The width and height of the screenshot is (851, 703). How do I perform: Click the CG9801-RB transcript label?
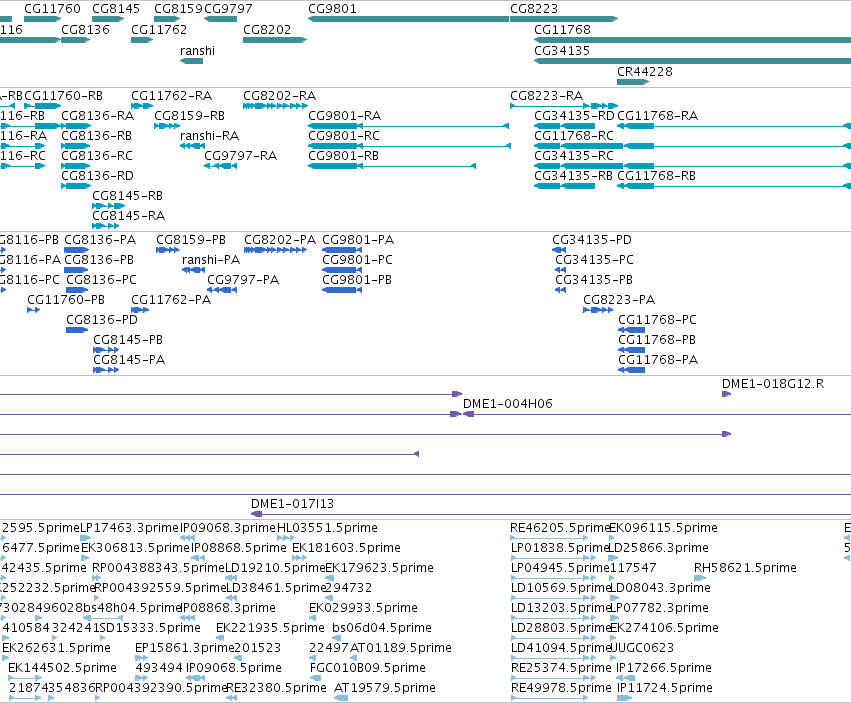click(x=344, y=156)
